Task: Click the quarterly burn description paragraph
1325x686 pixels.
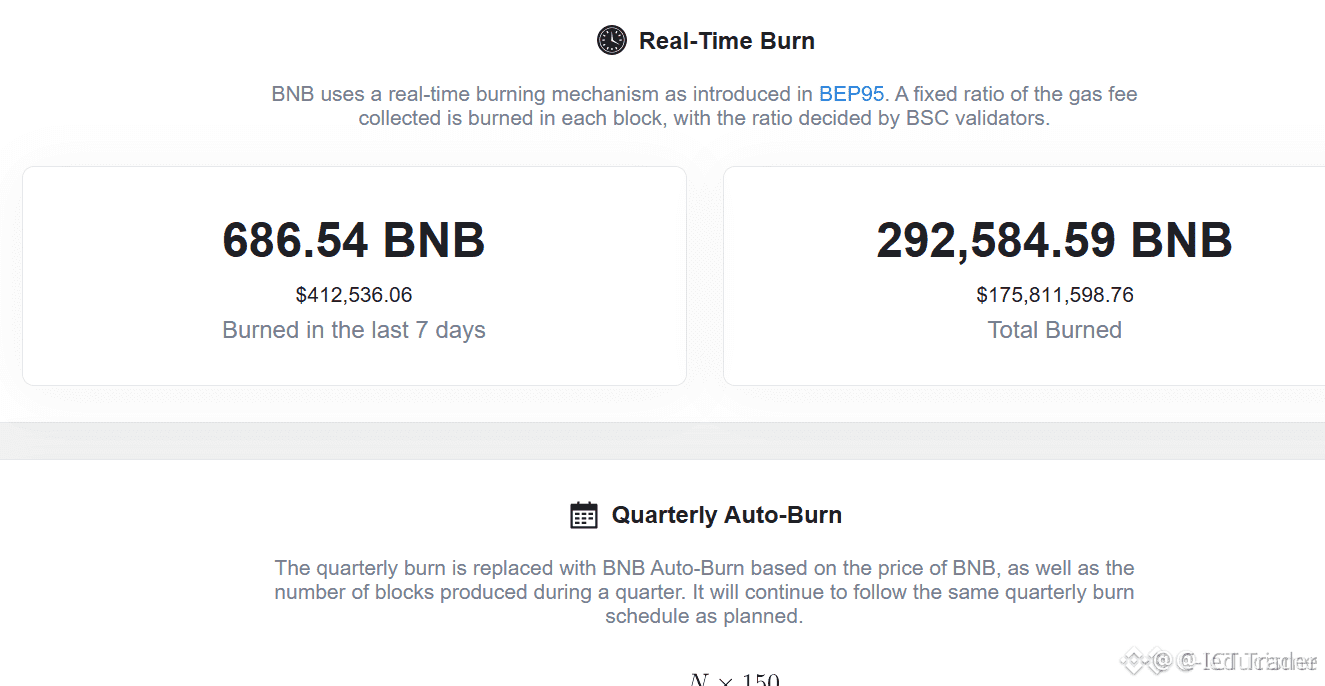Action: 704,592
